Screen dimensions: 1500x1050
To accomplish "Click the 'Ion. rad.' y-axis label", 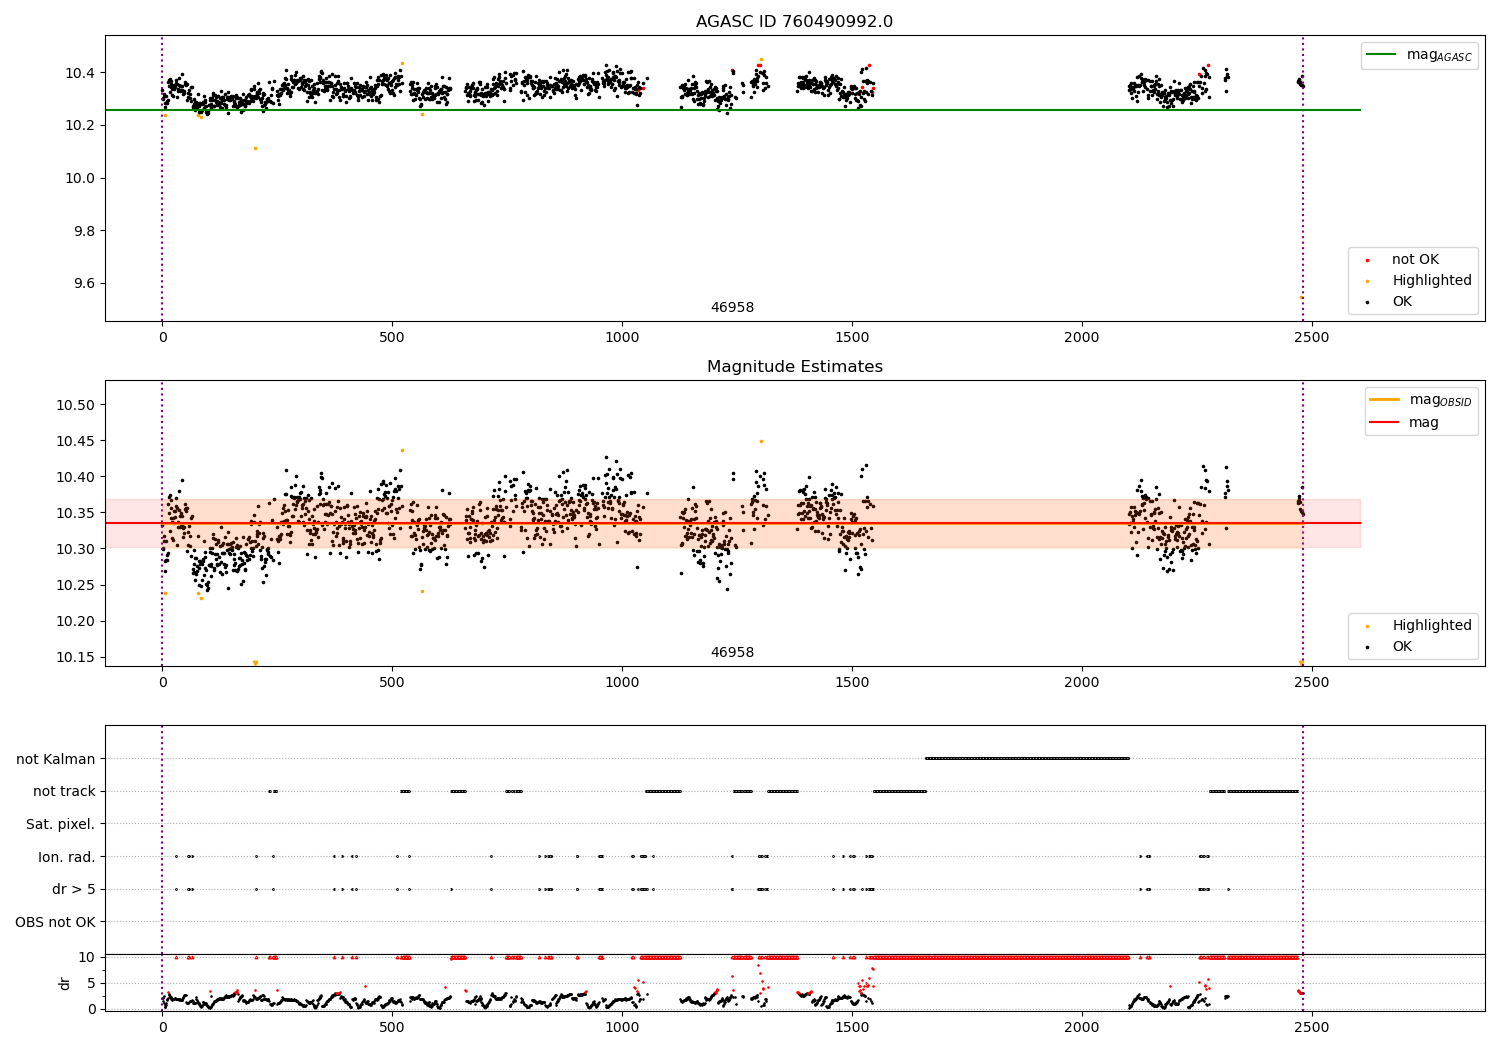I will (67, 857).
